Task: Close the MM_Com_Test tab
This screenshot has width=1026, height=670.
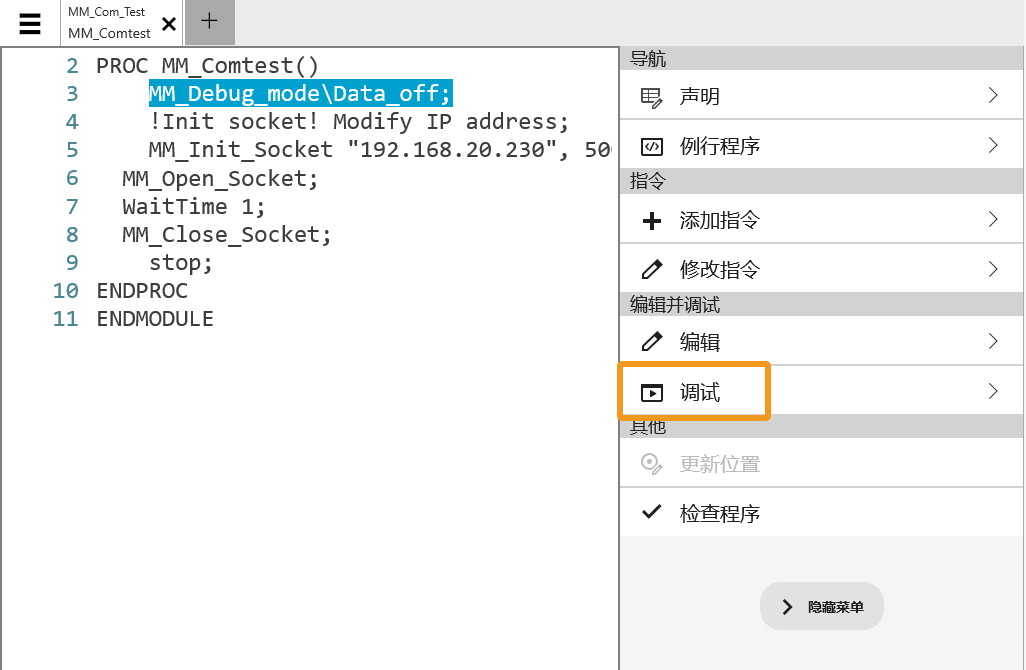Action: pos(169,24)
